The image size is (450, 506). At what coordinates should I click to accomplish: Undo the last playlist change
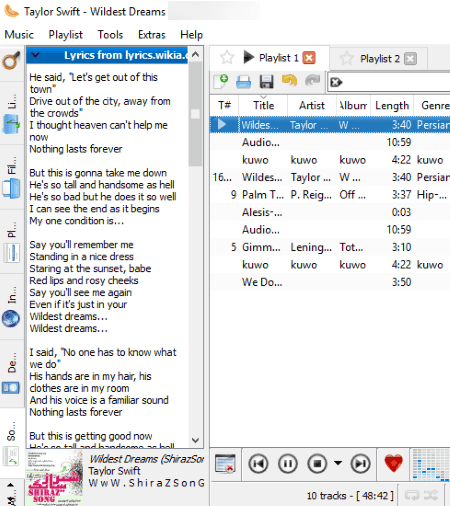pyautogui.click(x=289, y=81)
